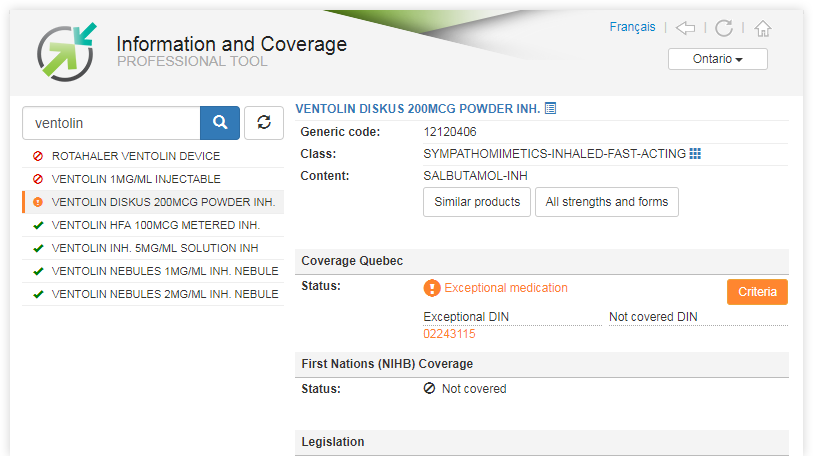Click the reload circular arrow icon in header
Viewport: 813px width, 456px height.
(724, 27)
